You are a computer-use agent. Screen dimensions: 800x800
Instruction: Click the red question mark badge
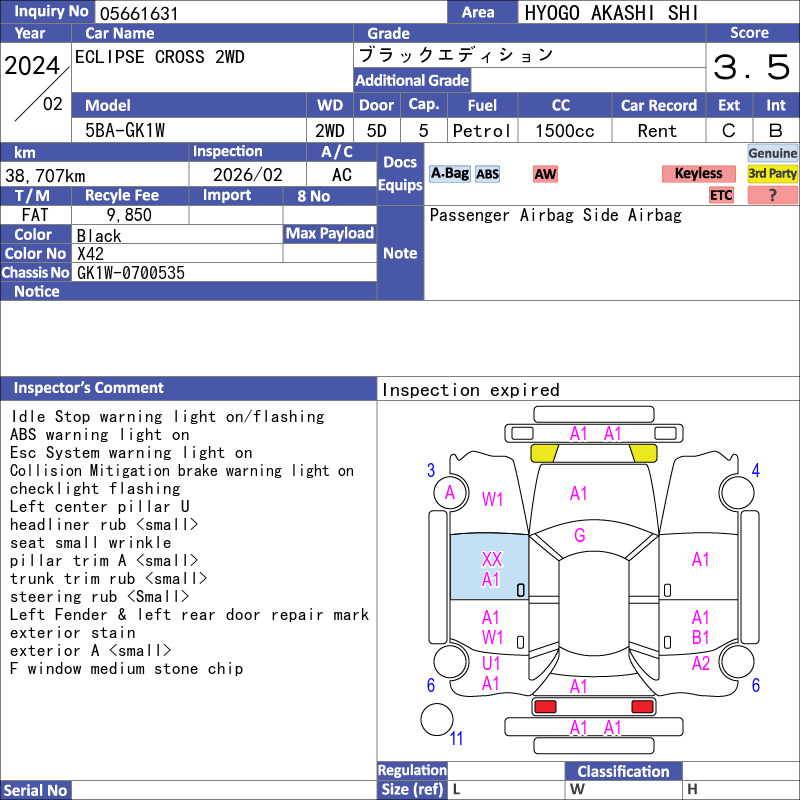(772, 195)
